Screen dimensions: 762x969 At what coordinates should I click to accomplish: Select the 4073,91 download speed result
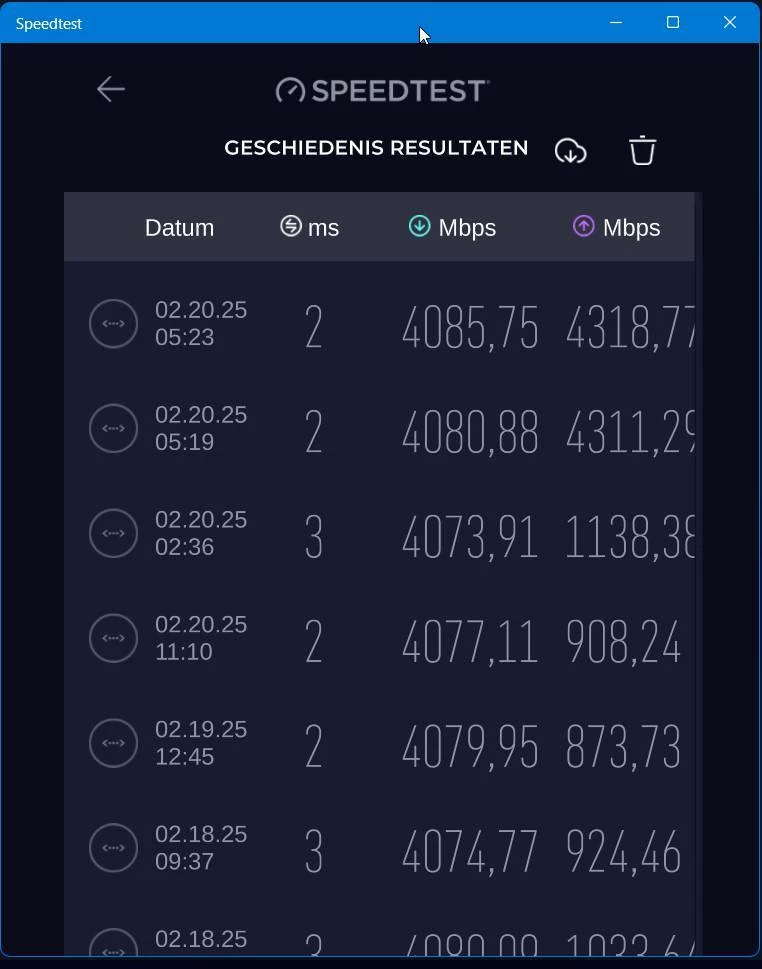tap(469, 537)
